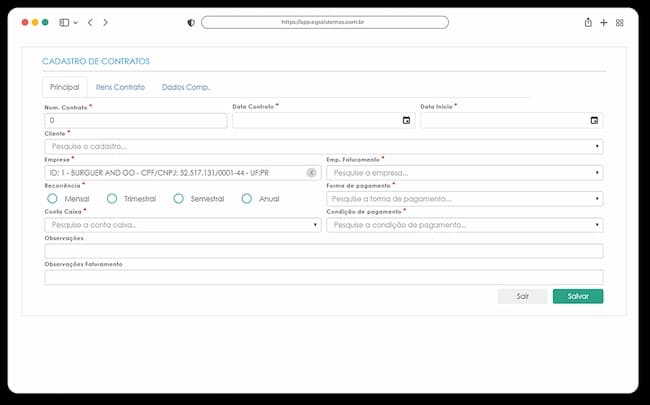Expand the Emp. Faturamento dropdown
The width and height of the screenshot is (650, 405).
[x=465, y=173]
